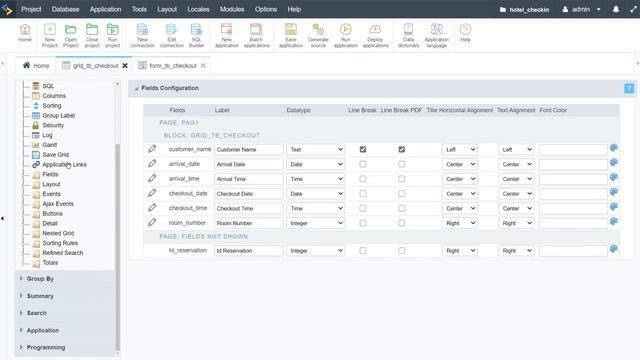The image size is (640, 360).
Task: Open the Locales menu
Action: (198, 9)
